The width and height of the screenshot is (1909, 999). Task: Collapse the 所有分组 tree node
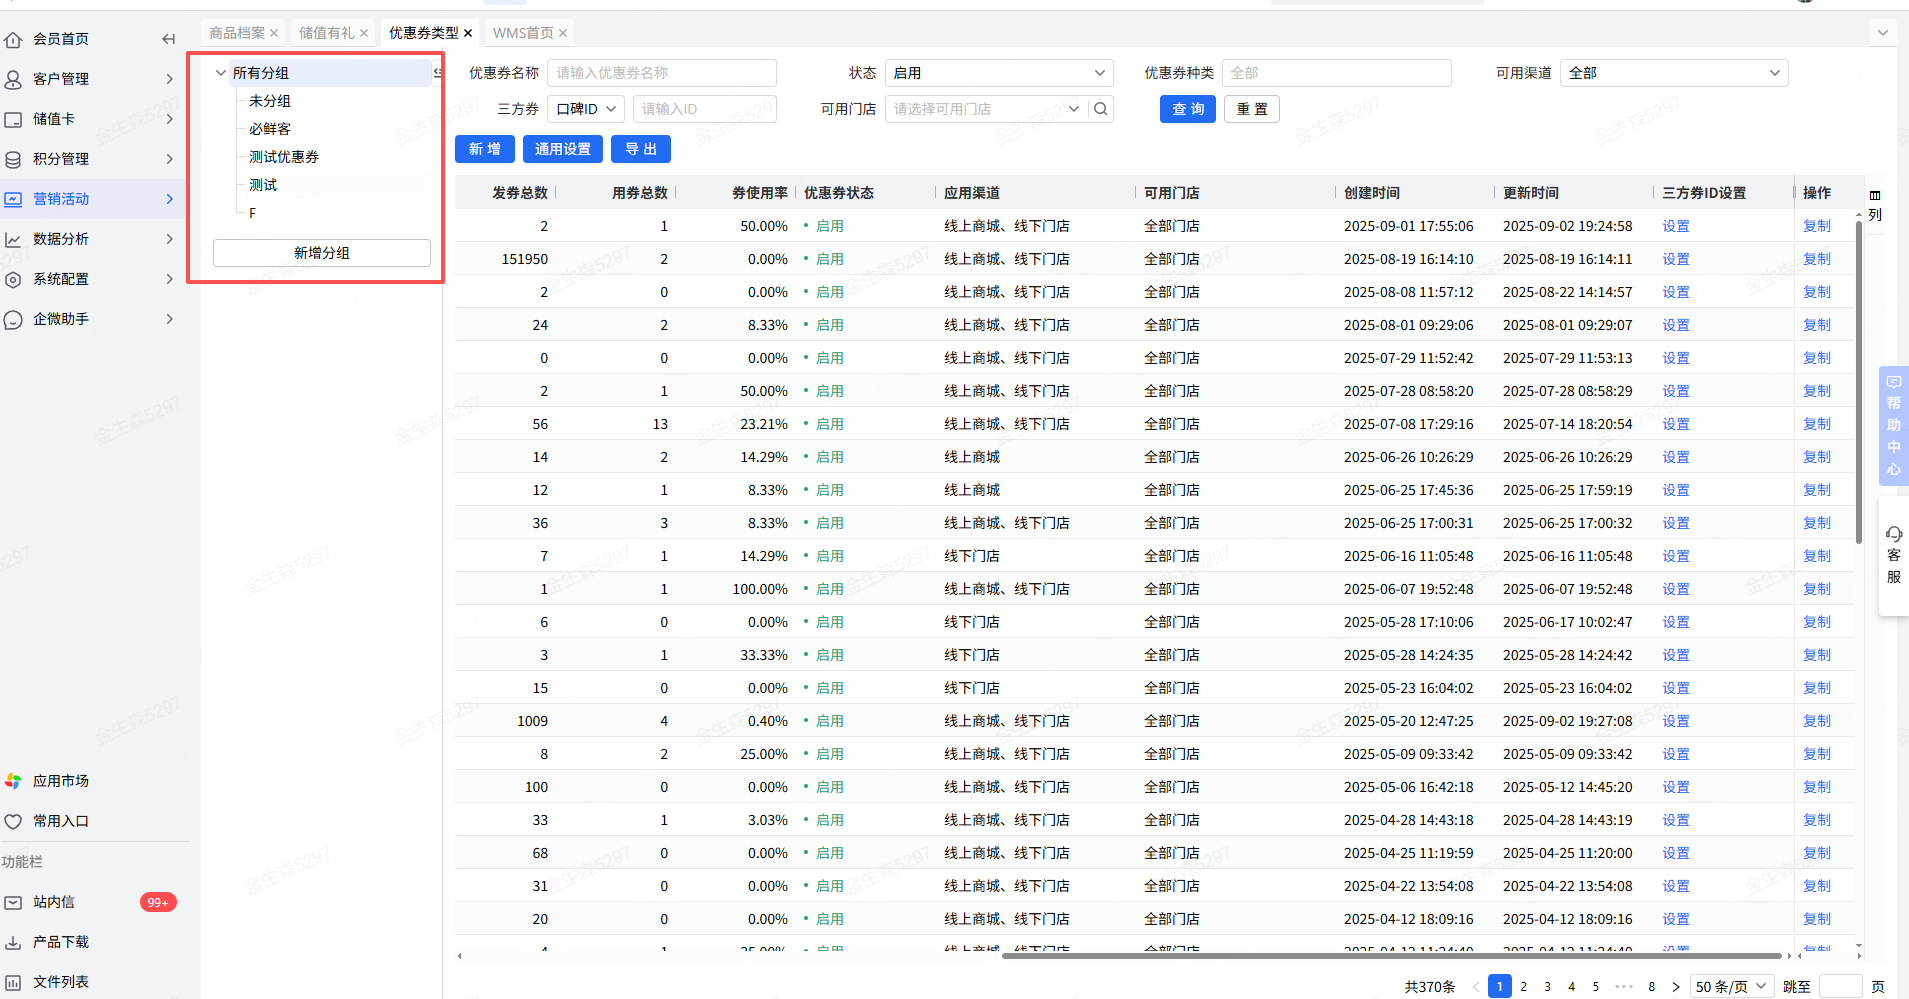[x=221, y=73]
